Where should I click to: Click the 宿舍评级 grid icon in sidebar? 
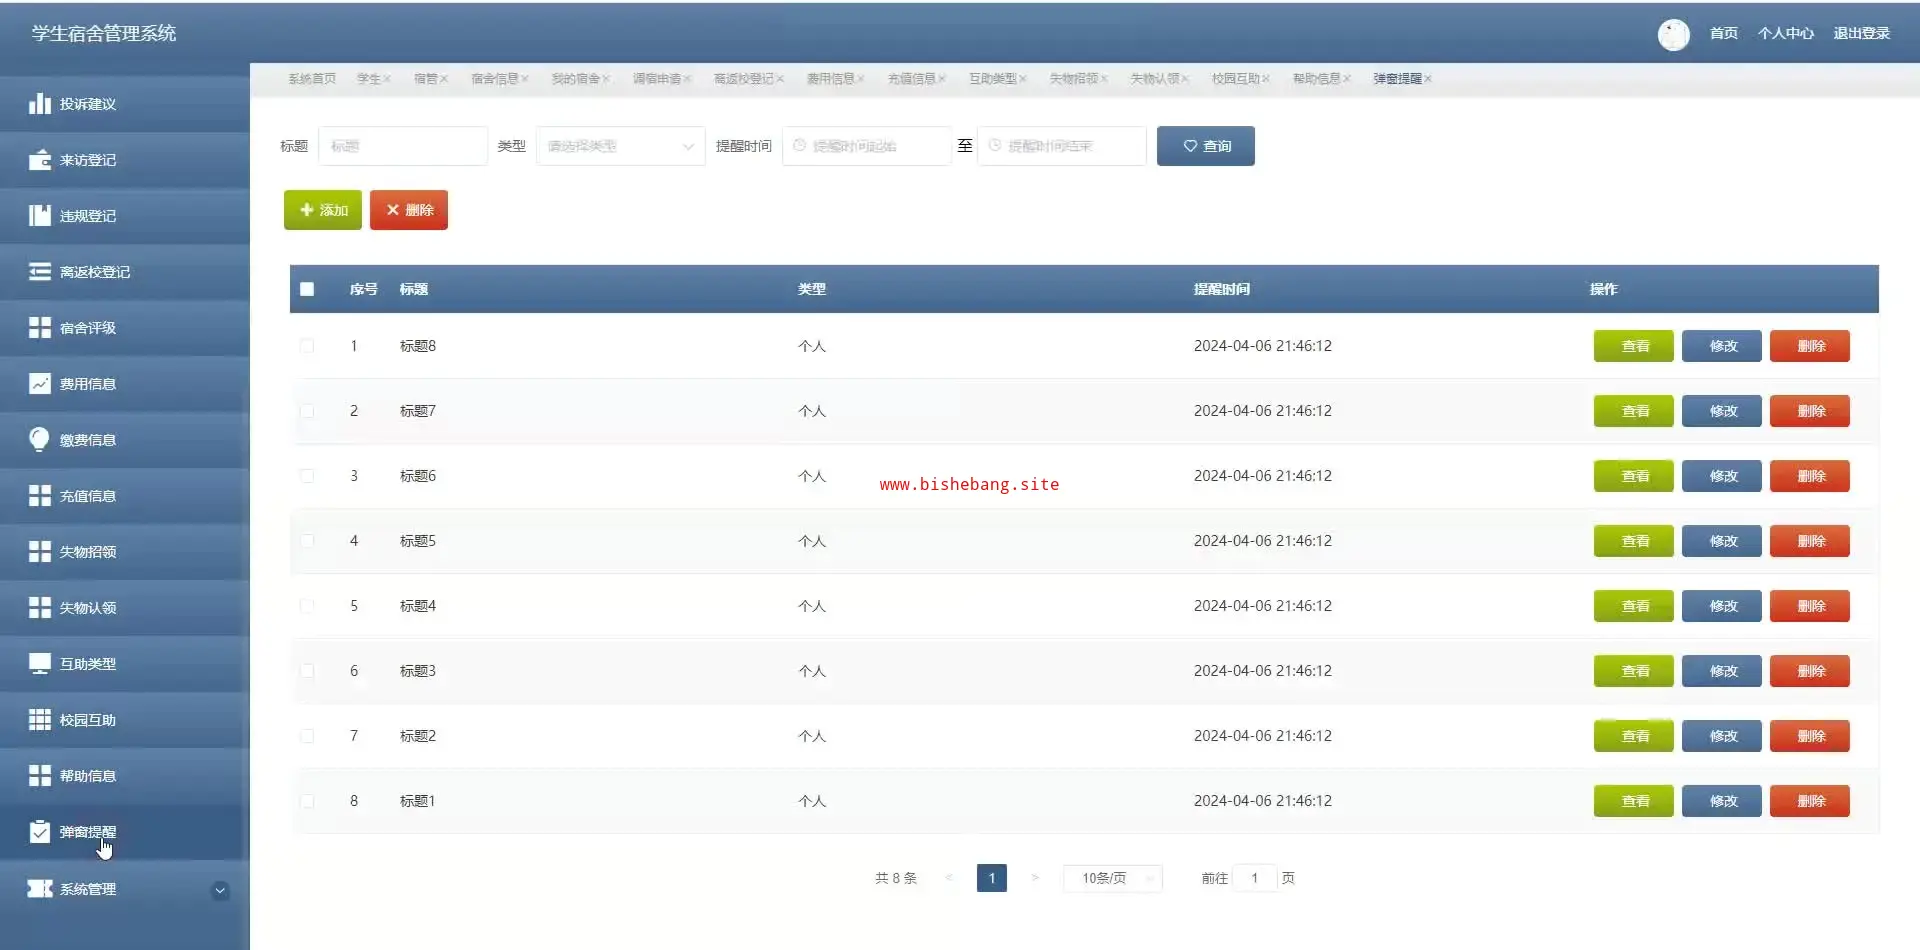39,328
